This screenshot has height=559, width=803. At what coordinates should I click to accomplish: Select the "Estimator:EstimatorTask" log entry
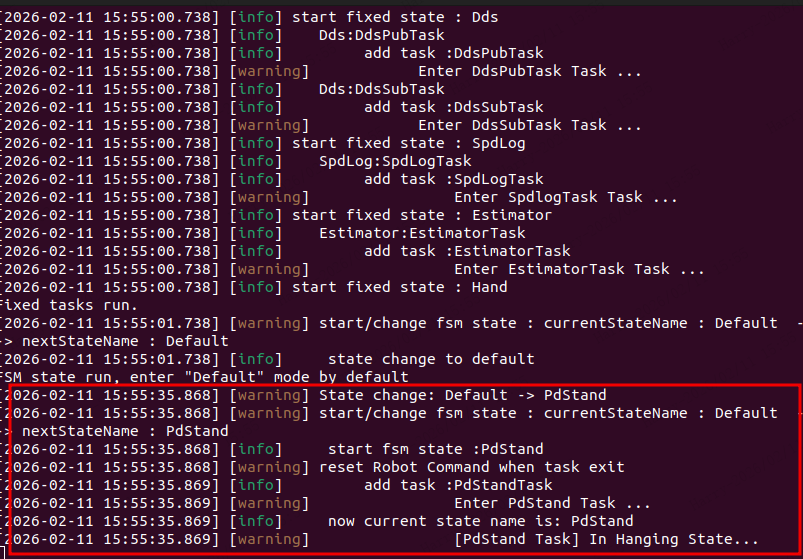pos(422,233)
